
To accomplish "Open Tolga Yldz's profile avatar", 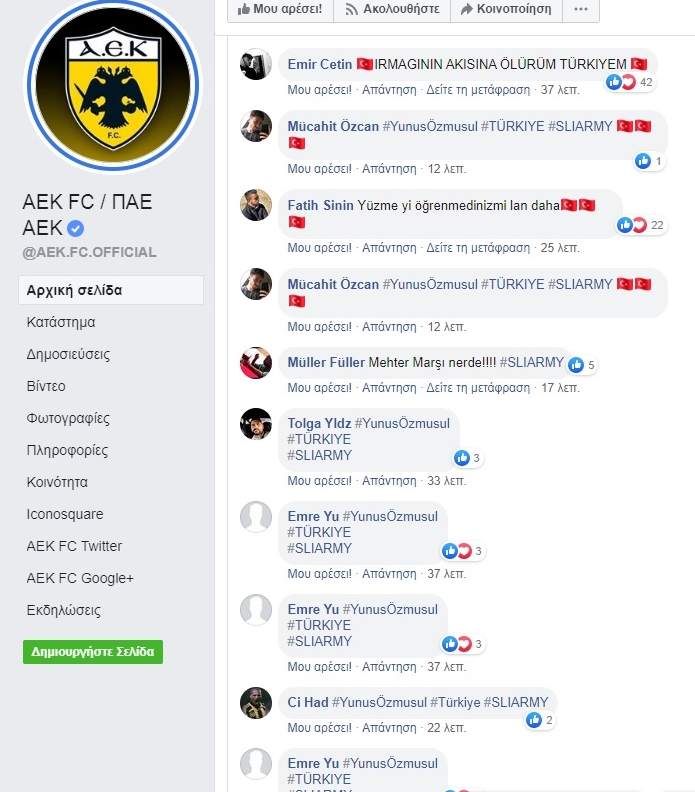I will tap(256, 424).
